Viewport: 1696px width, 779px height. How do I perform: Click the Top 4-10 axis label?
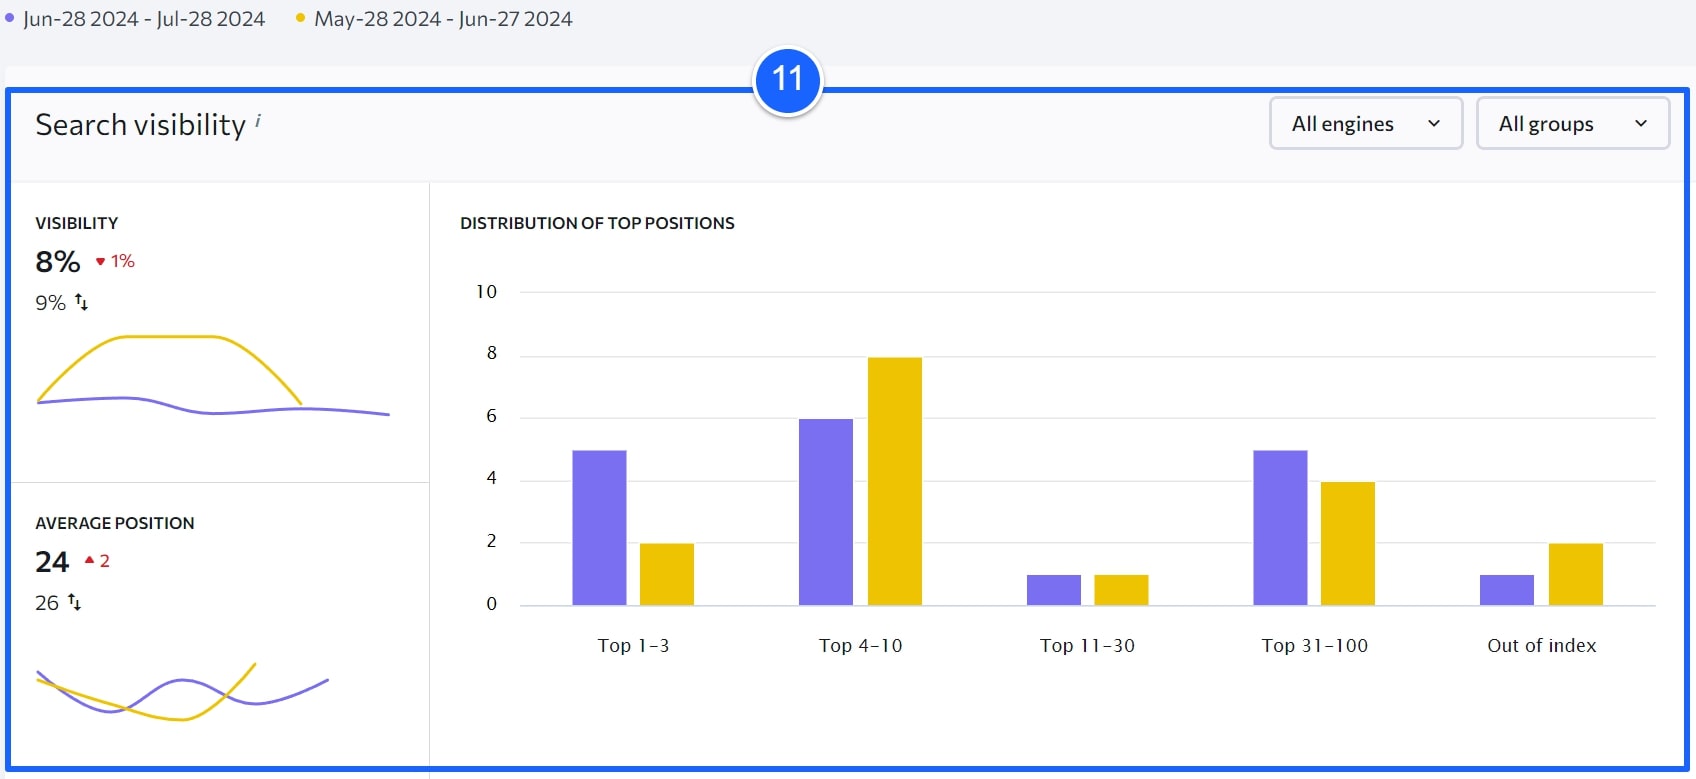(x=860, y=646)
